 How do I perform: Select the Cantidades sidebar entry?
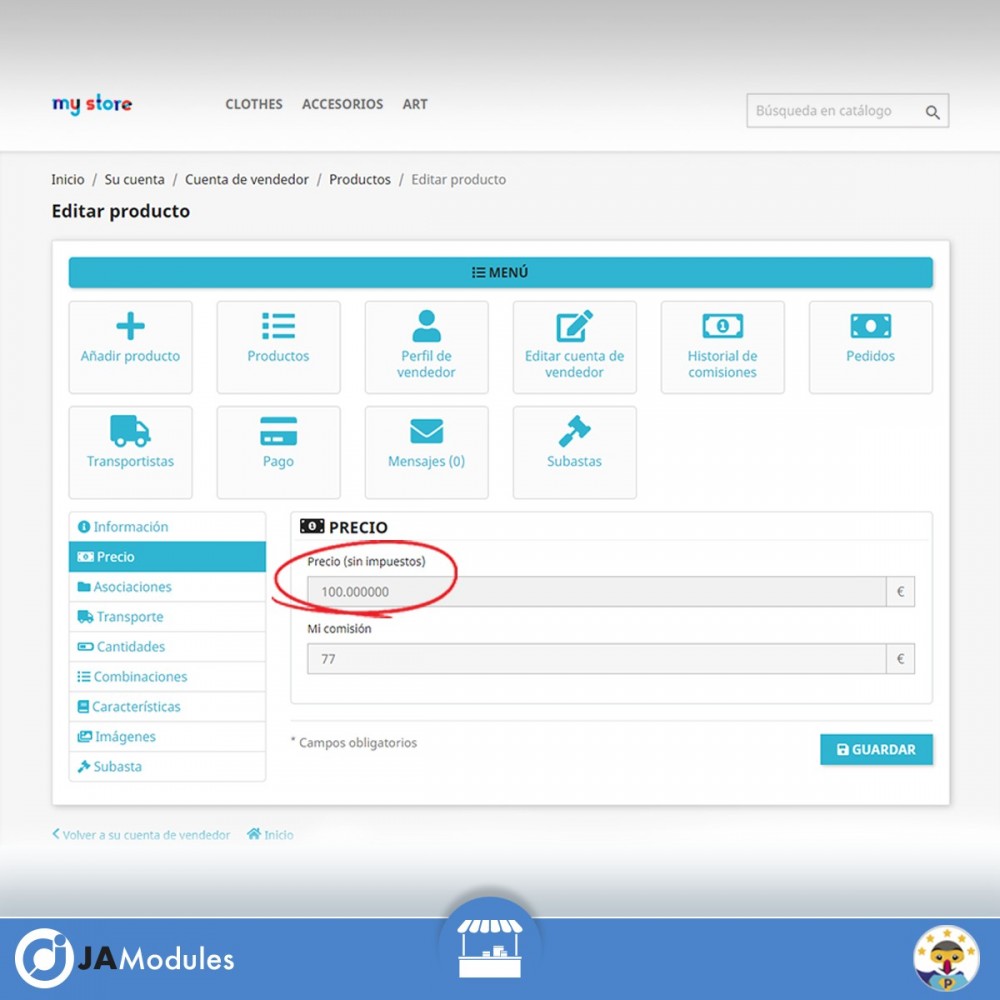166,646
